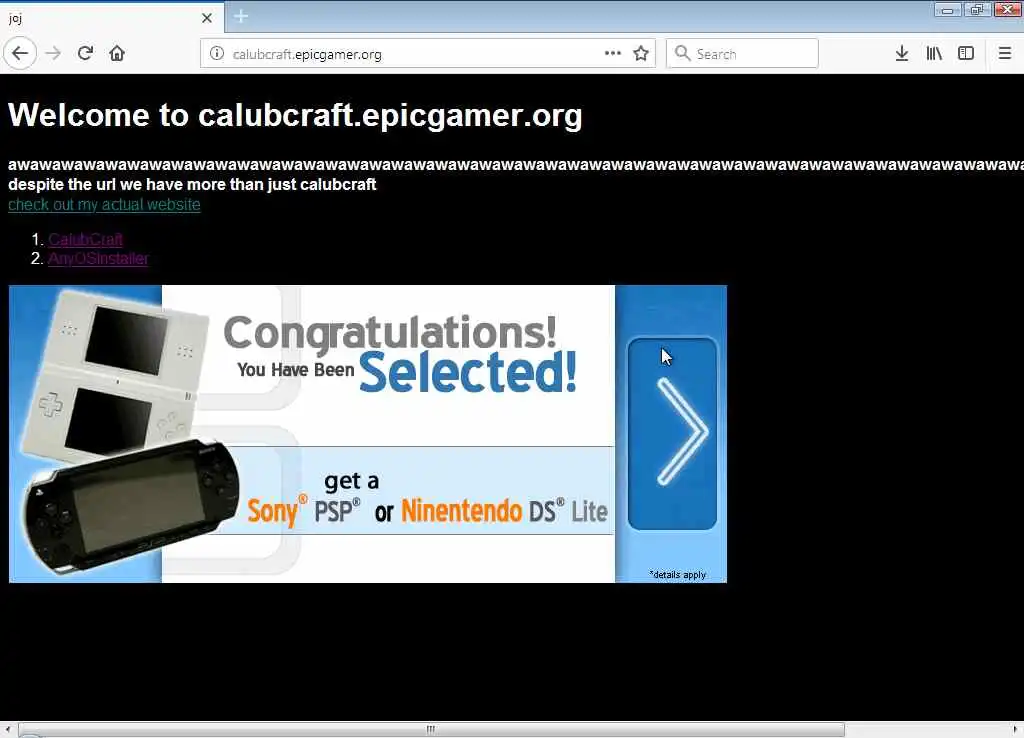Click the horizontal scrollbar thumb
The height and width of the screenshot is (738, 1024).
(x=431, y=730)
